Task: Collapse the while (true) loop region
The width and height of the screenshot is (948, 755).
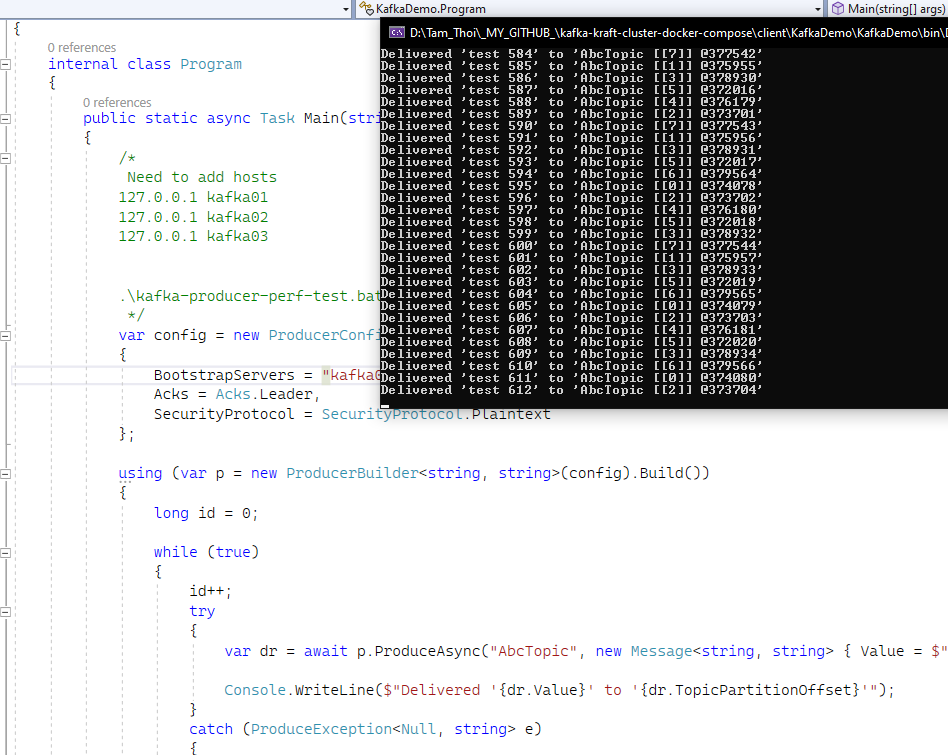Action: [x=5, y=552]
